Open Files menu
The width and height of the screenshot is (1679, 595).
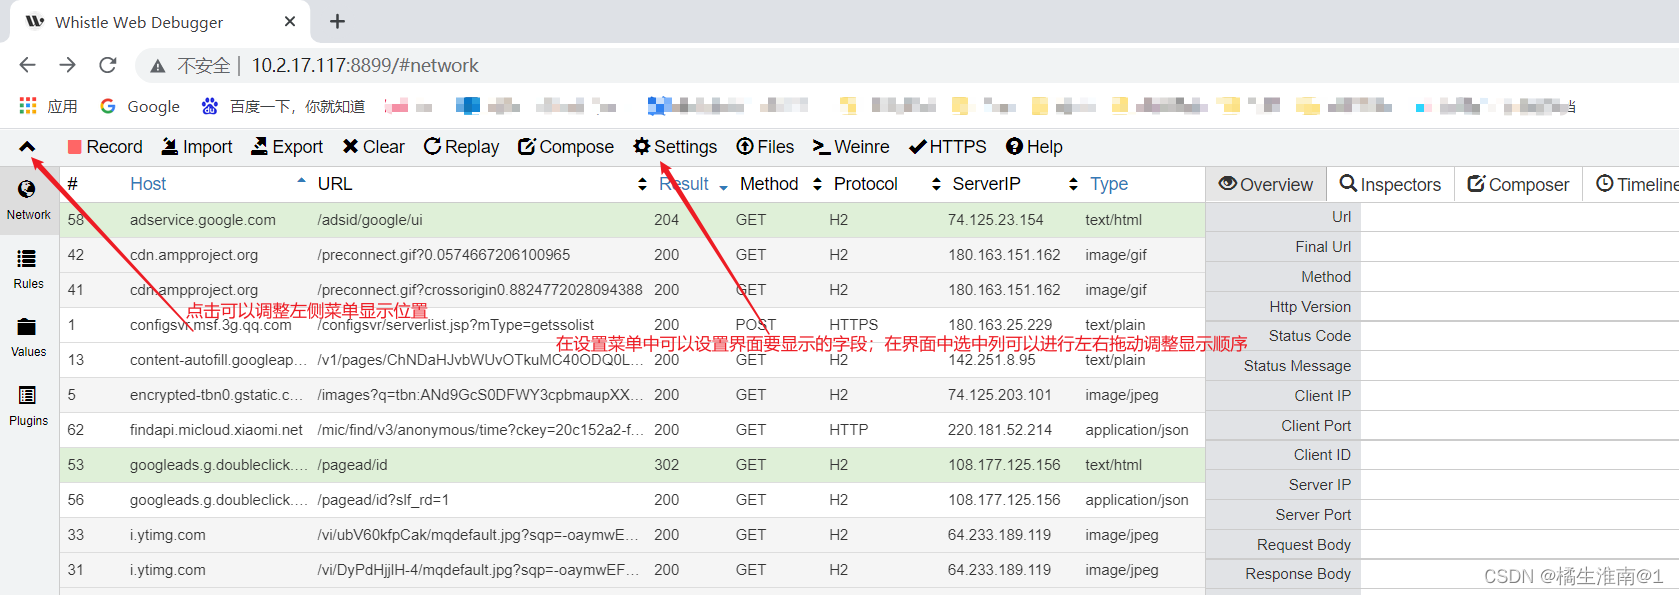click(765, 147)
